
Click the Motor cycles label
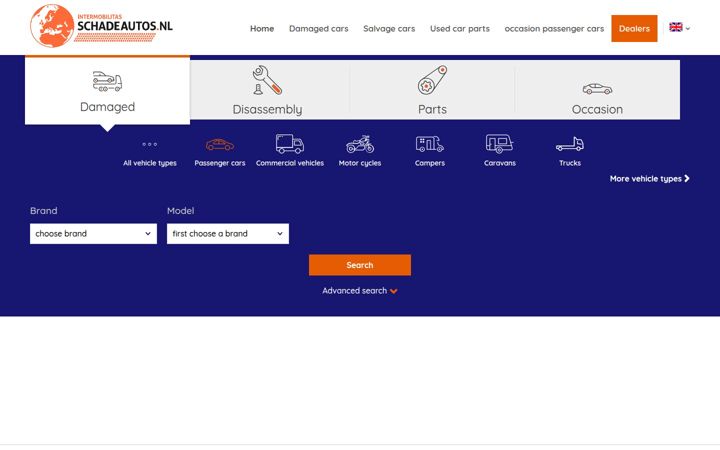tap(360, 163)
